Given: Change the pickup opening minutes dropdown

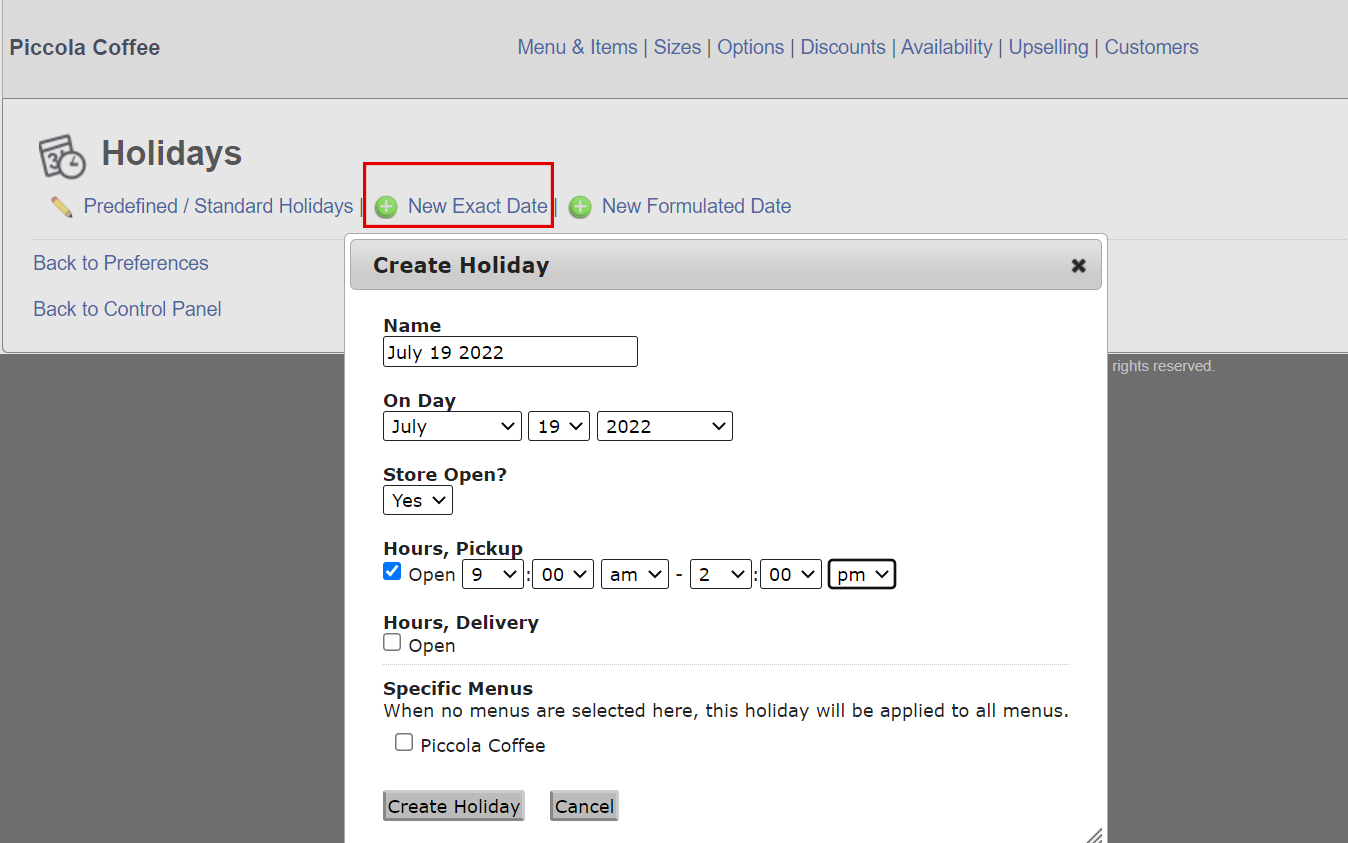Looking at the screenshot, I should pyautogui.click(x=564, y=574).
